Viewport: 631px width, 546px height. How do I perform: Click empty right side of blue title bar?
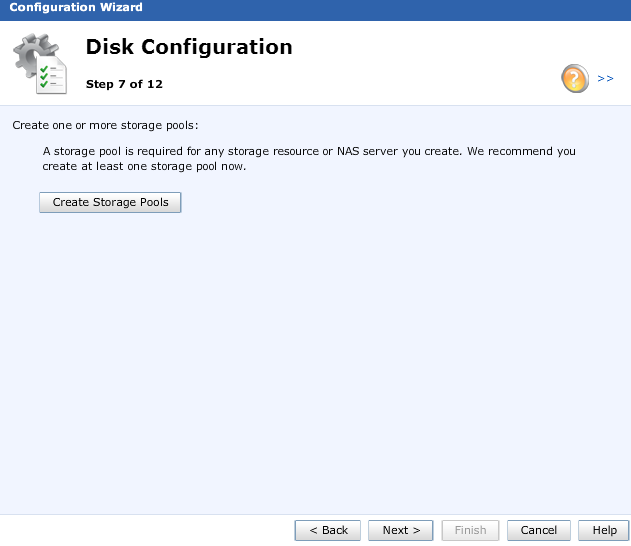(400, 8)
